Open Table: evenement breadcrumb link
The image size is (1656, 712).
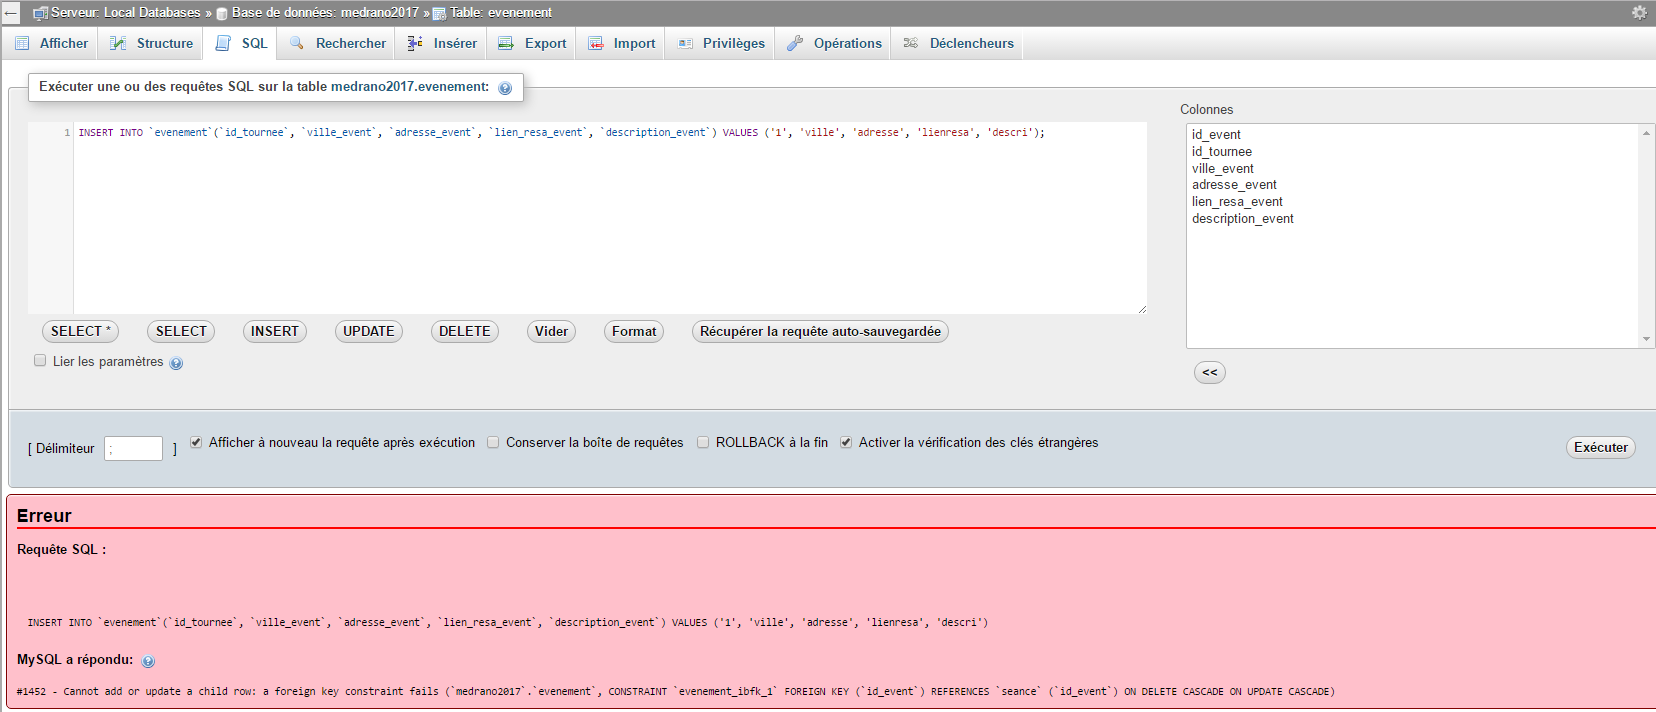coord(500,13)
